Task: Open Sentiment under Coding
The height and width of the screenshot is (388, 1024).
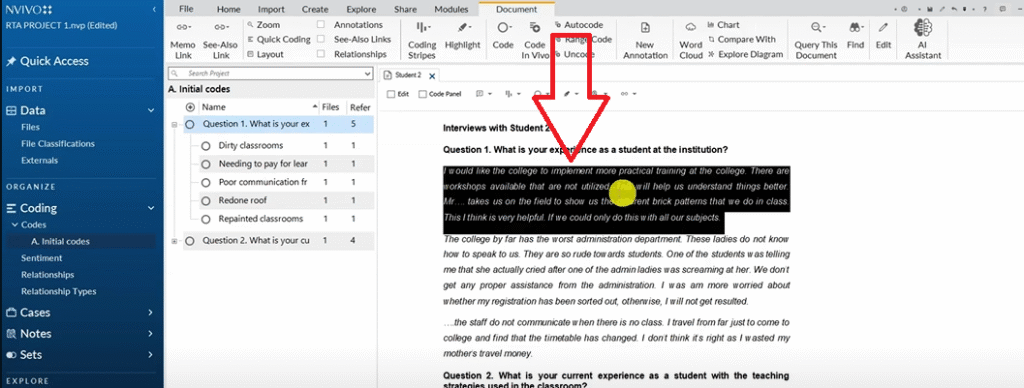Action: click(x=42, y=258)
